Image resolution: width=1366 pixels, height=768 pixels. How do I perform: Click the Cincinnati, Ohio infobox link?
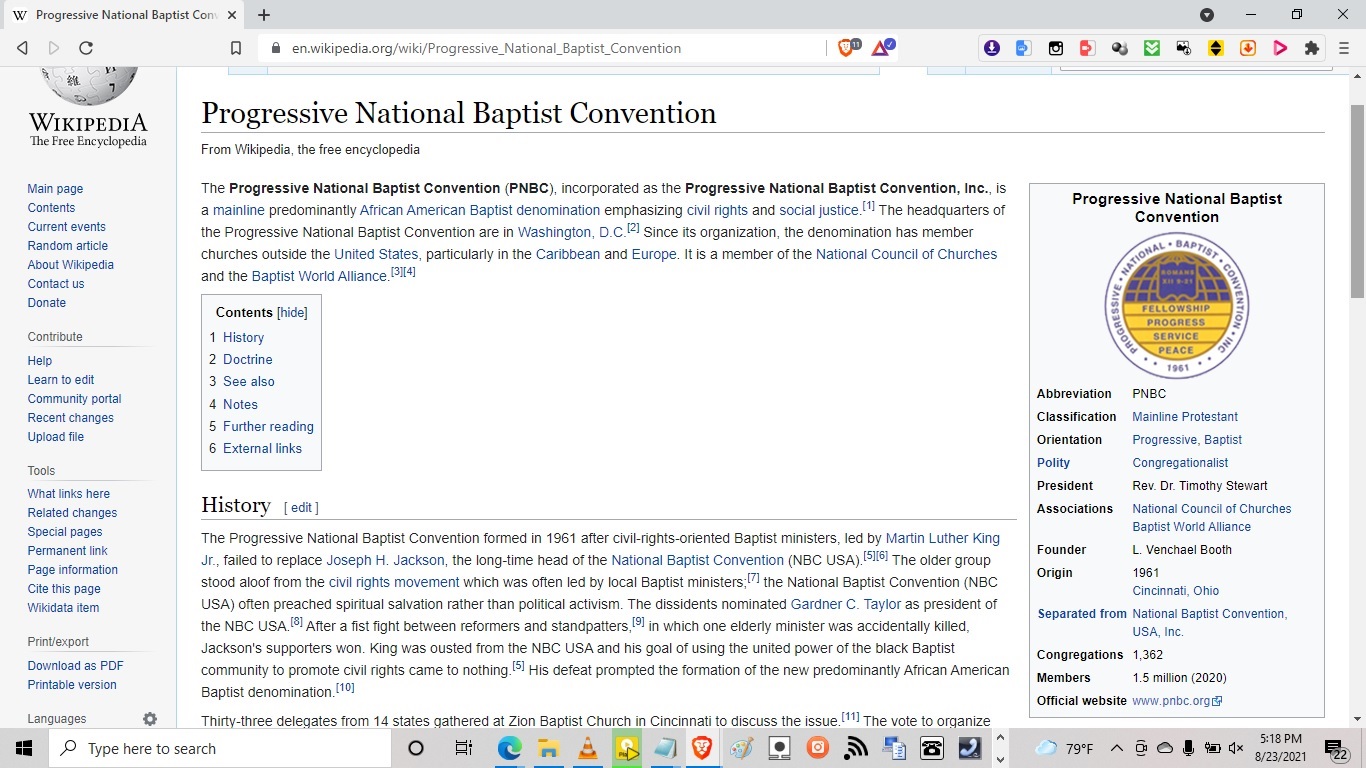(1175, 591)
